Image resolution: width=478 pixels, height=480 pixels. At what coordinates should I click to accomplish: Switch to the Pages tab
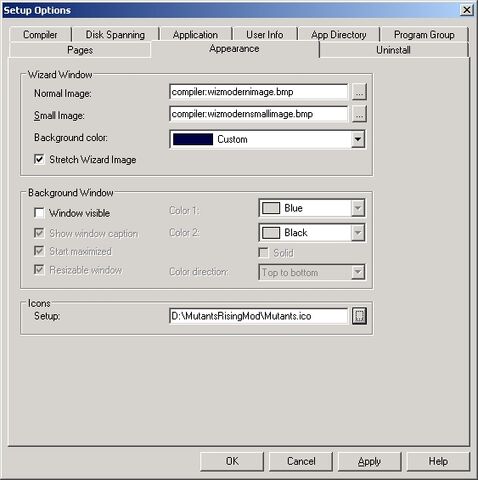click(80, 50)
